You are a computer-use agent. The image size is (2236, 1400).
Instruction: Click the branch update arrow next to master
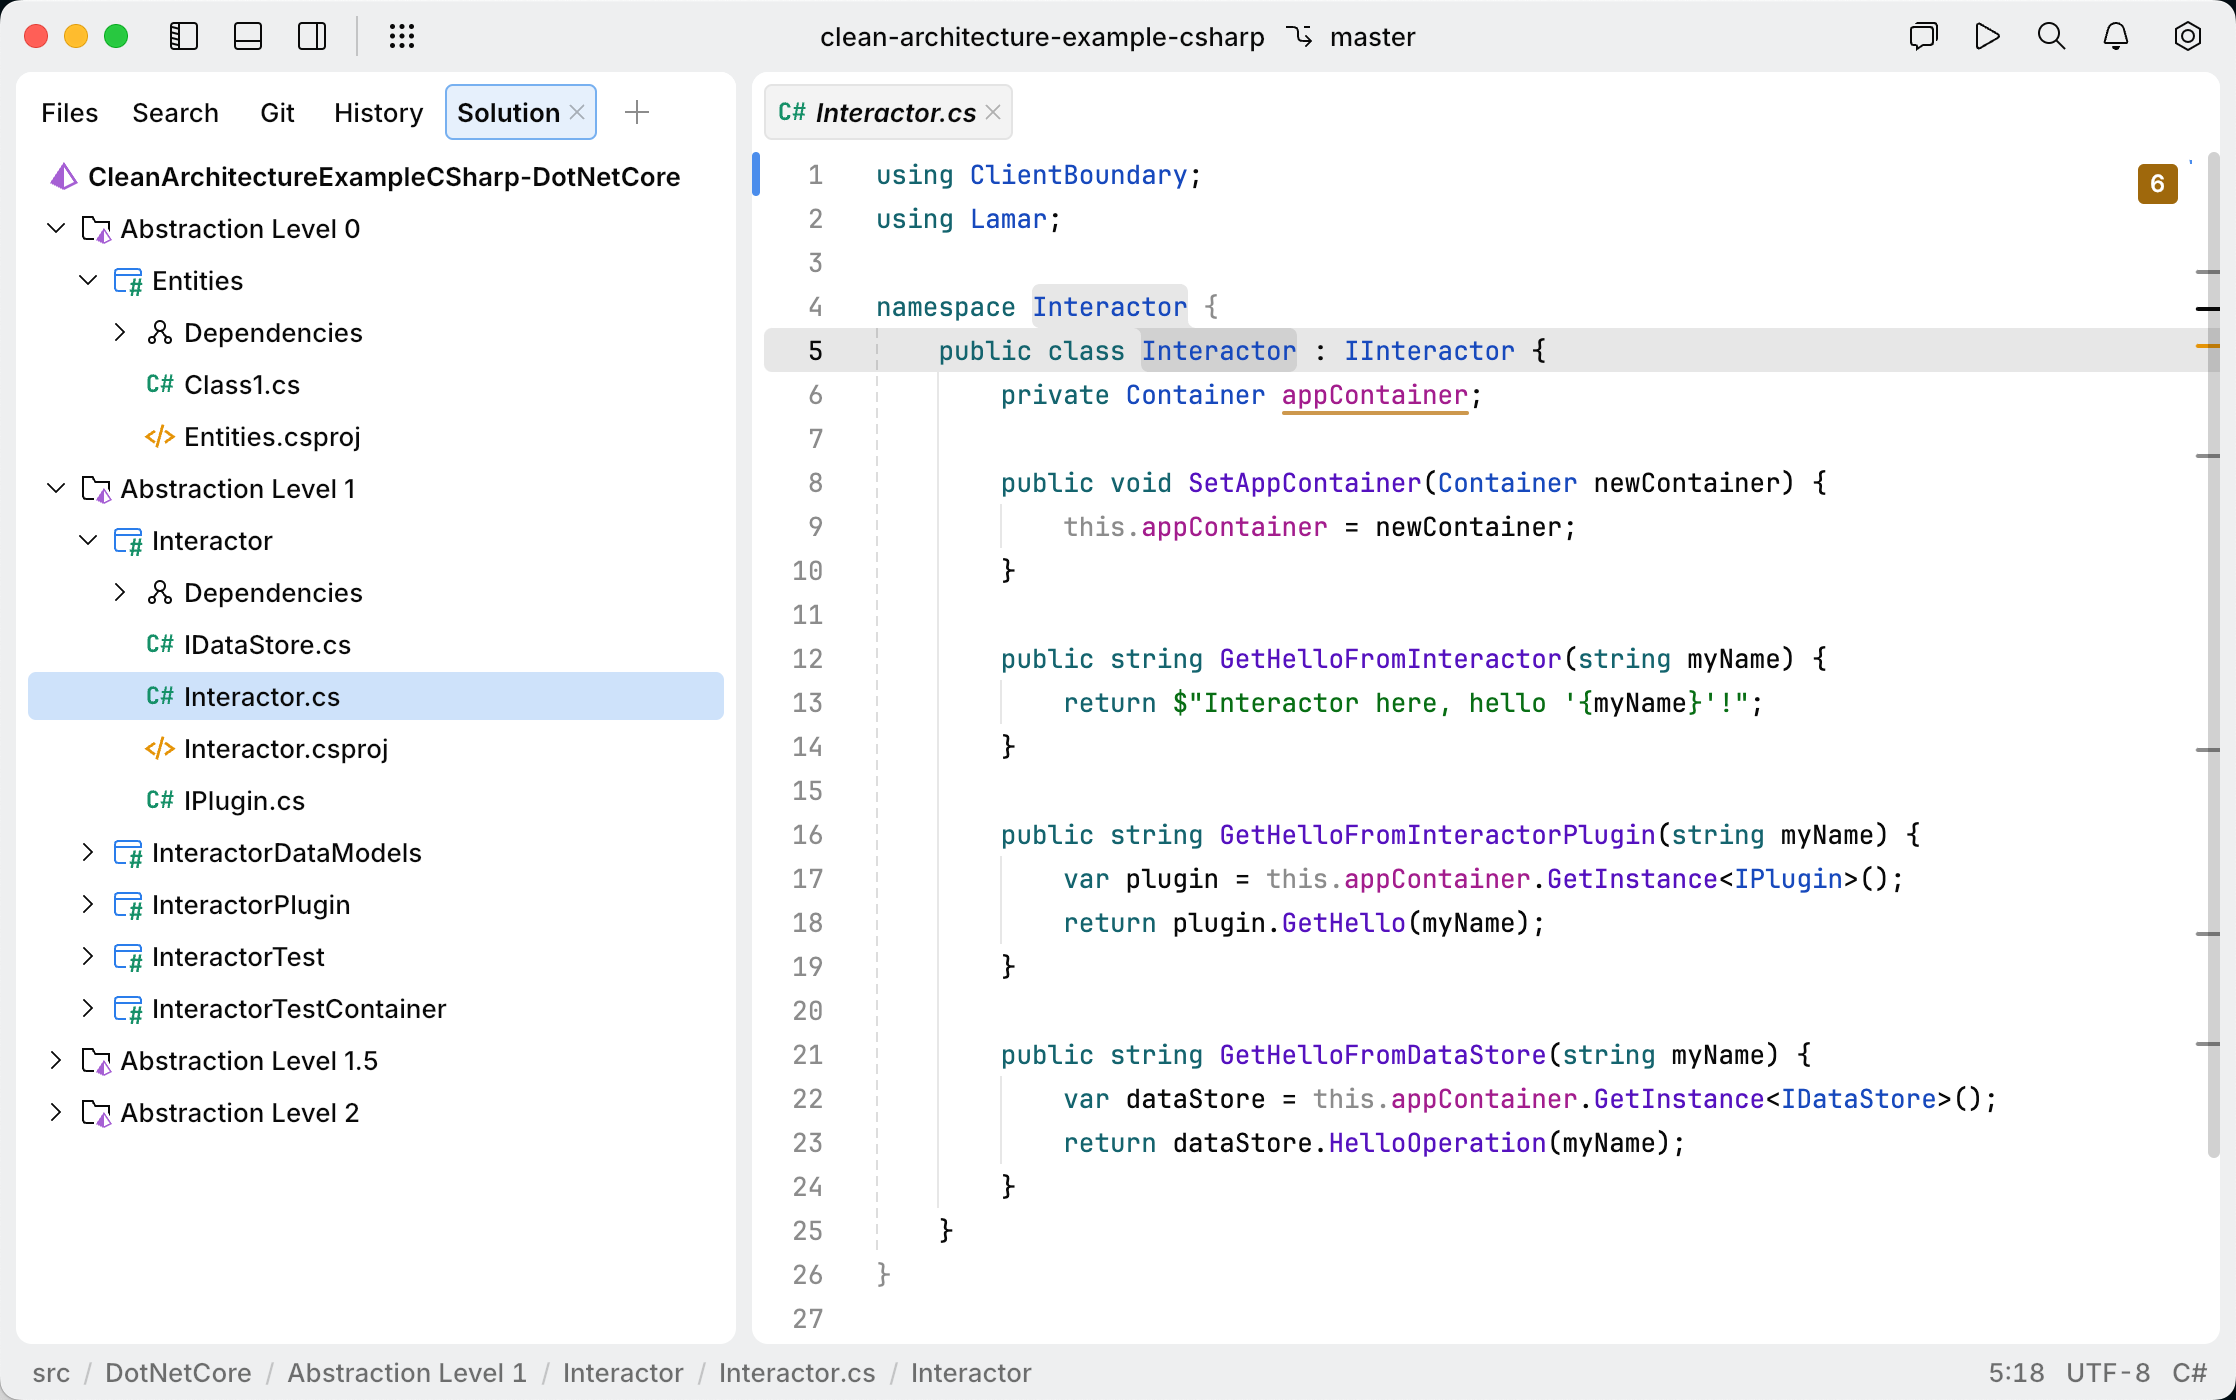click(1300, 37)
